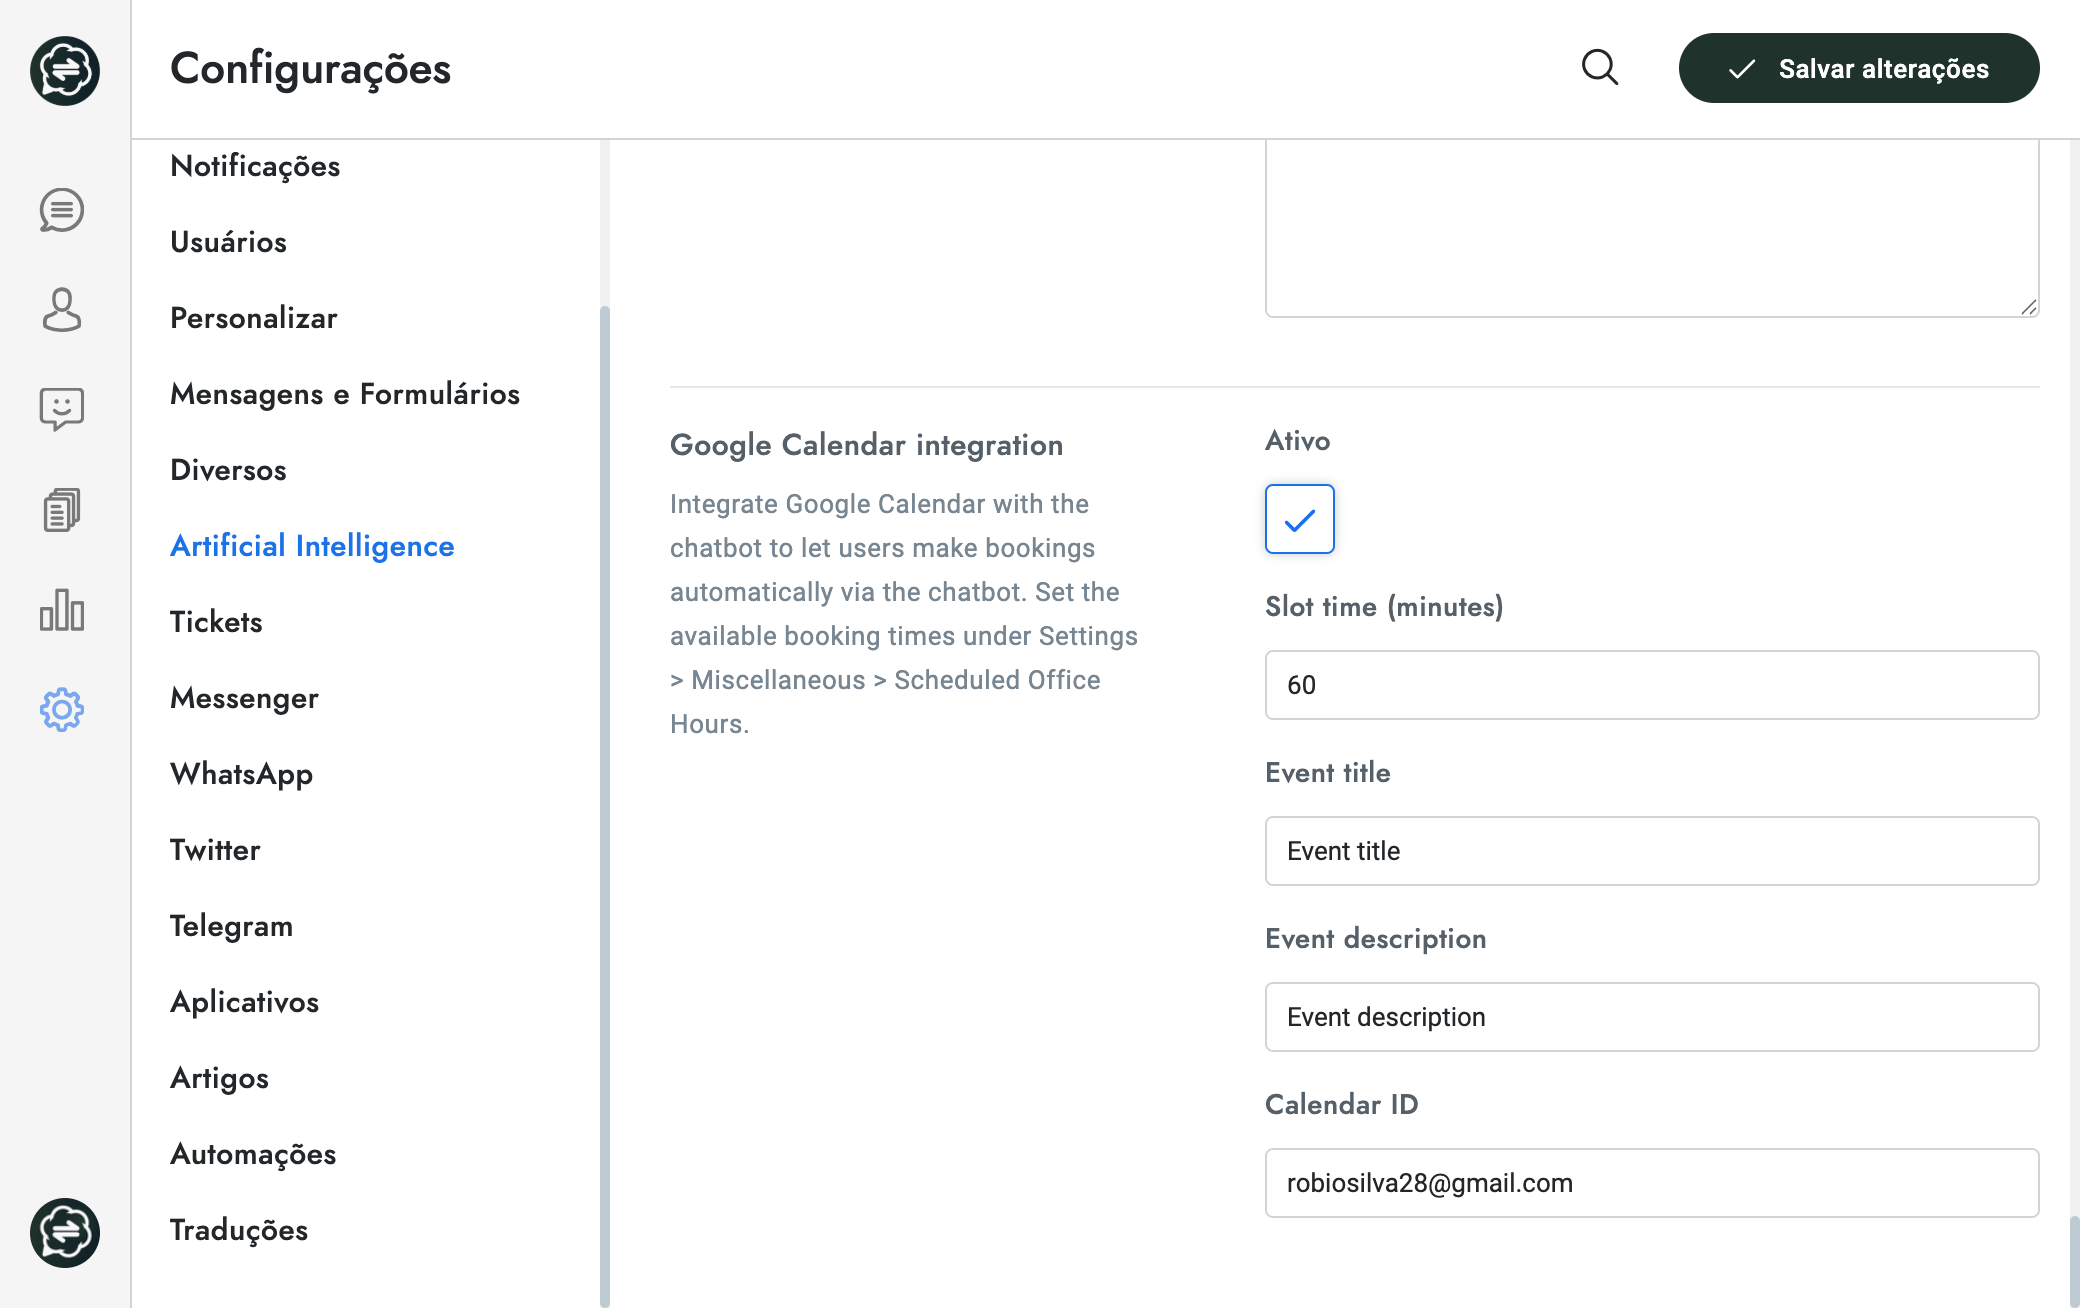The image size is (2080, 1308).
Task: Click the bottom-left account avatar logo
Action: 65,1233
